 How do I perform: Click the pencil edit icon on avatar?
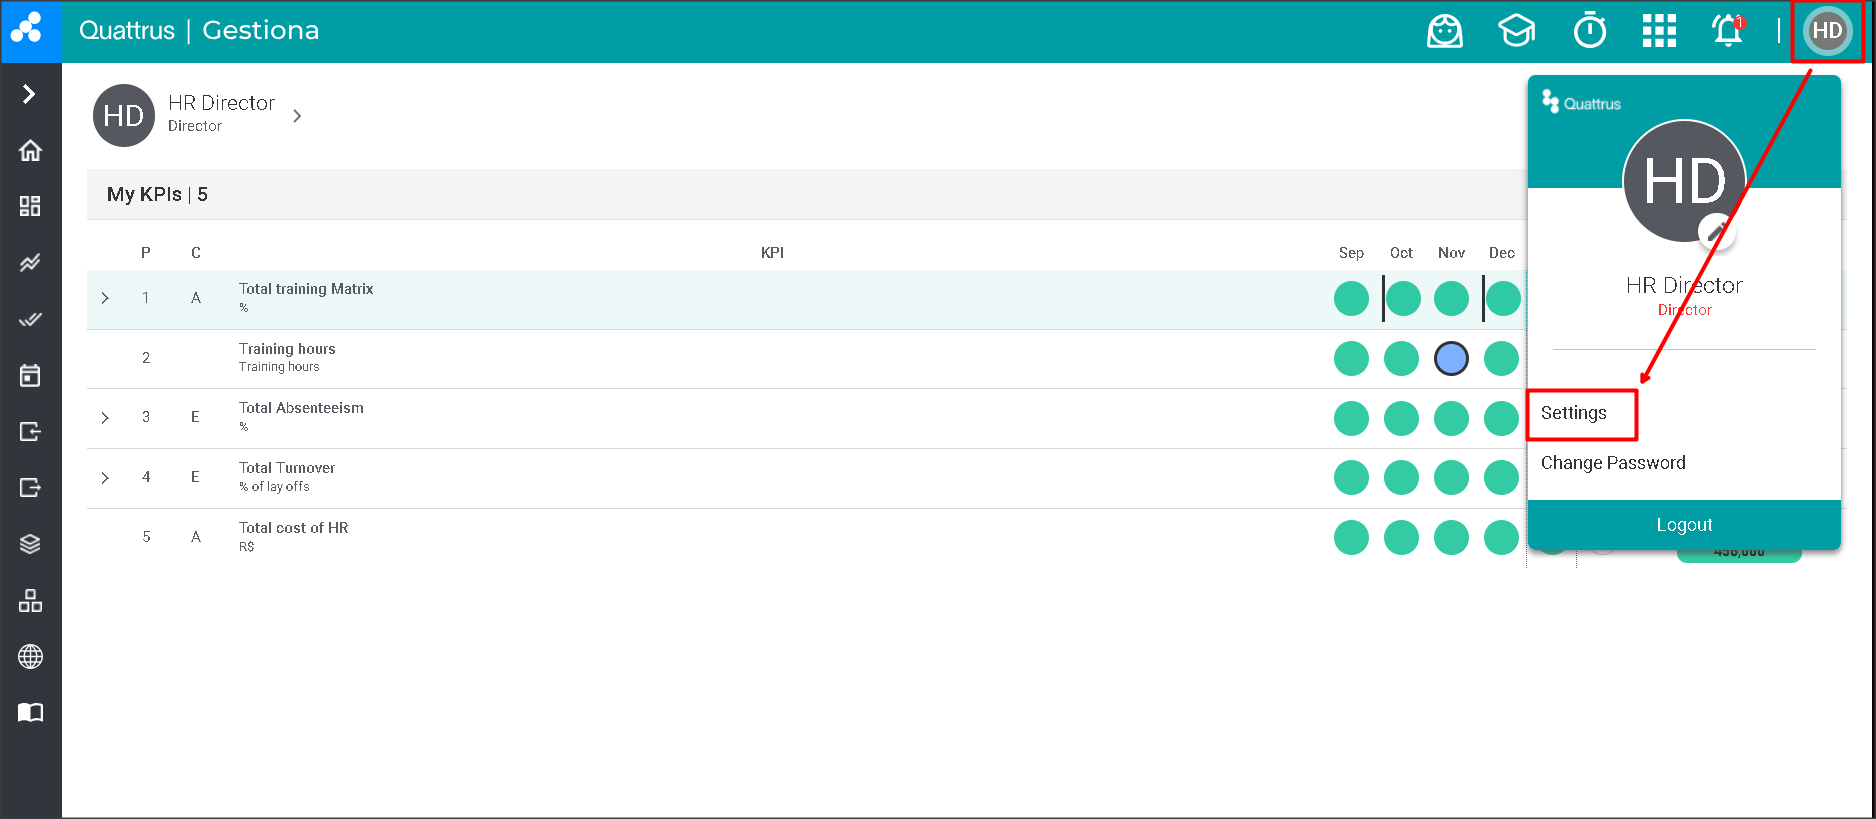tap(1716, 232)
